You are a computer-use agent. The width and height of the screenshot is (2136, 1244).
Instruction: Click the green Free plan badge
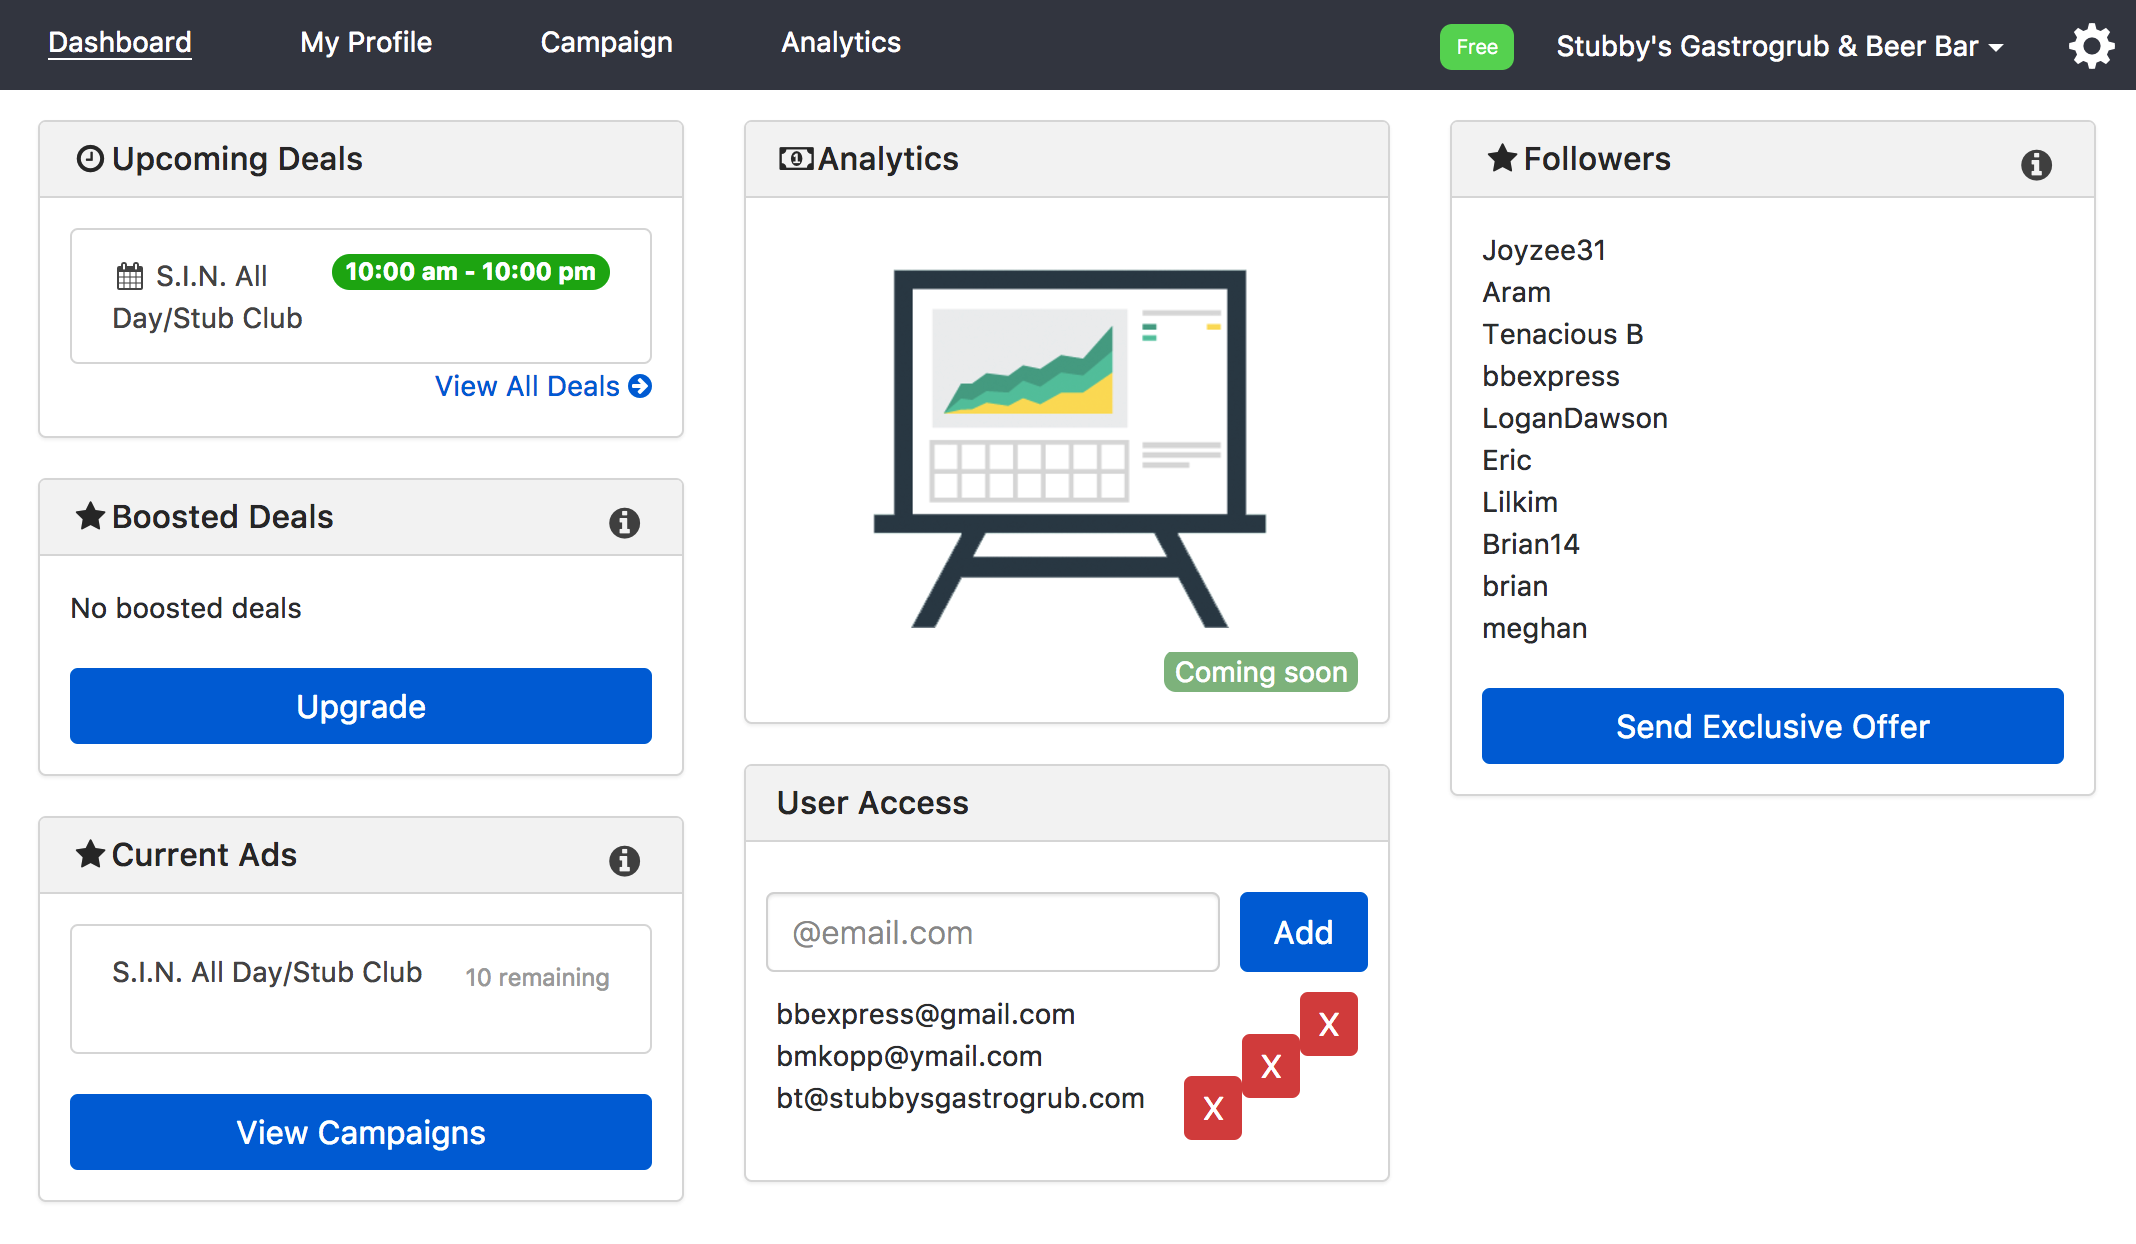coord(1476,47)
